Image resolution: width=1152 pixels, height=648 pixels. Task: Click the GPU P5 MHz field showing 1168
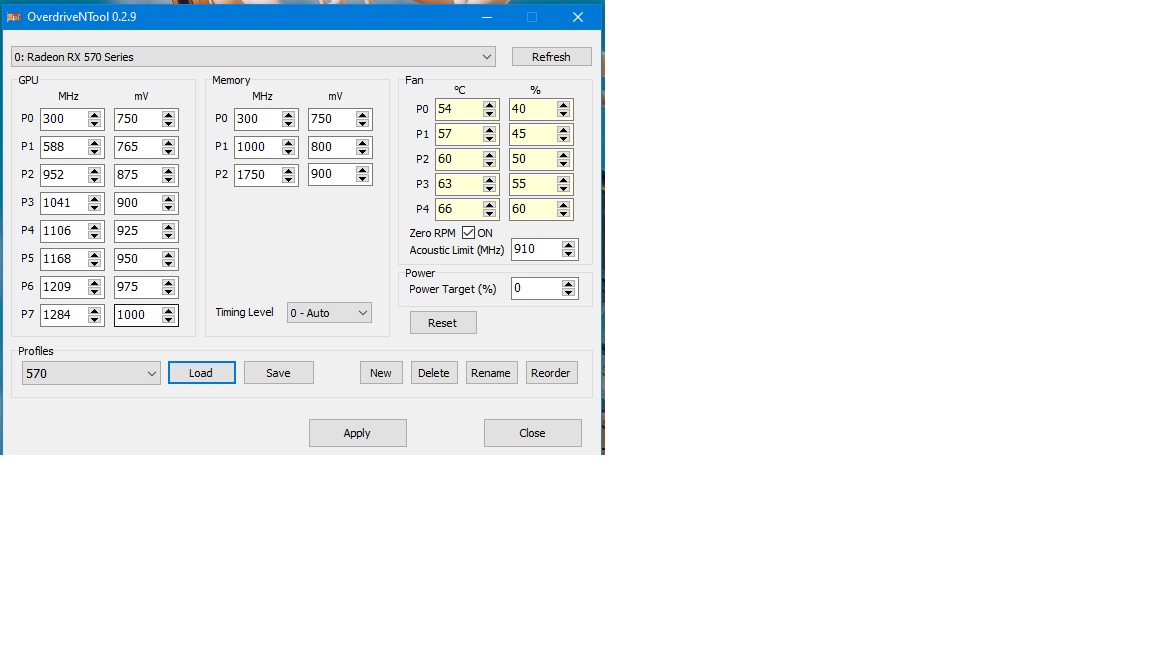coord(64,259)
